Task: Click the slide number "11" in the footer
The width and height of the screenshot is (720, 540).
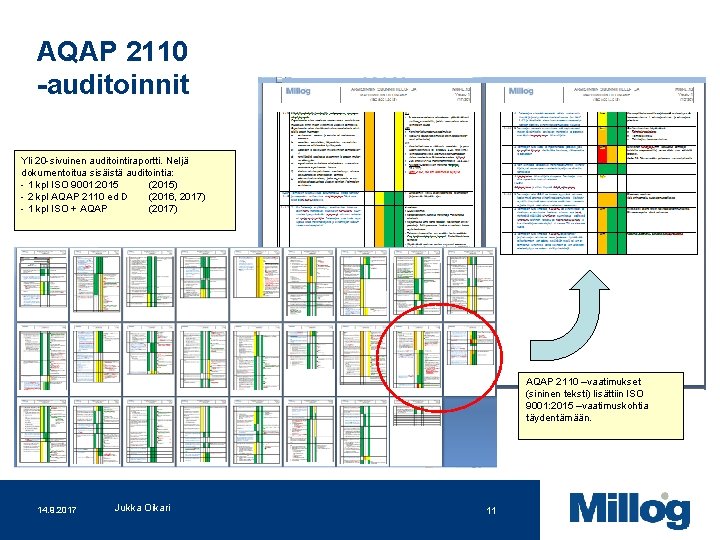Action: pos(491,511)
